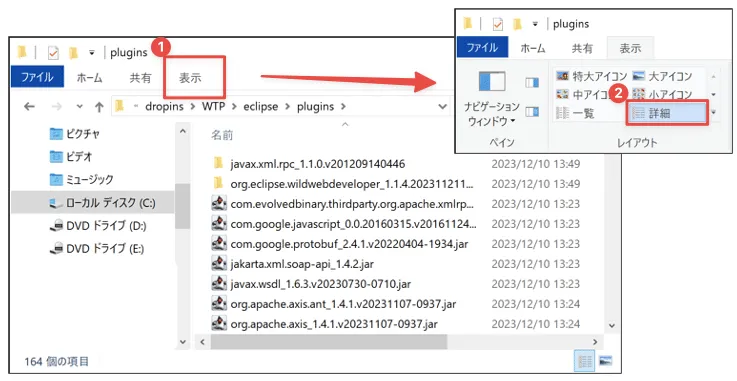This screenshot has width=737, height=381.
Task: Click properties checkmark icon in main title bar
Action: (x=53, y=53)
